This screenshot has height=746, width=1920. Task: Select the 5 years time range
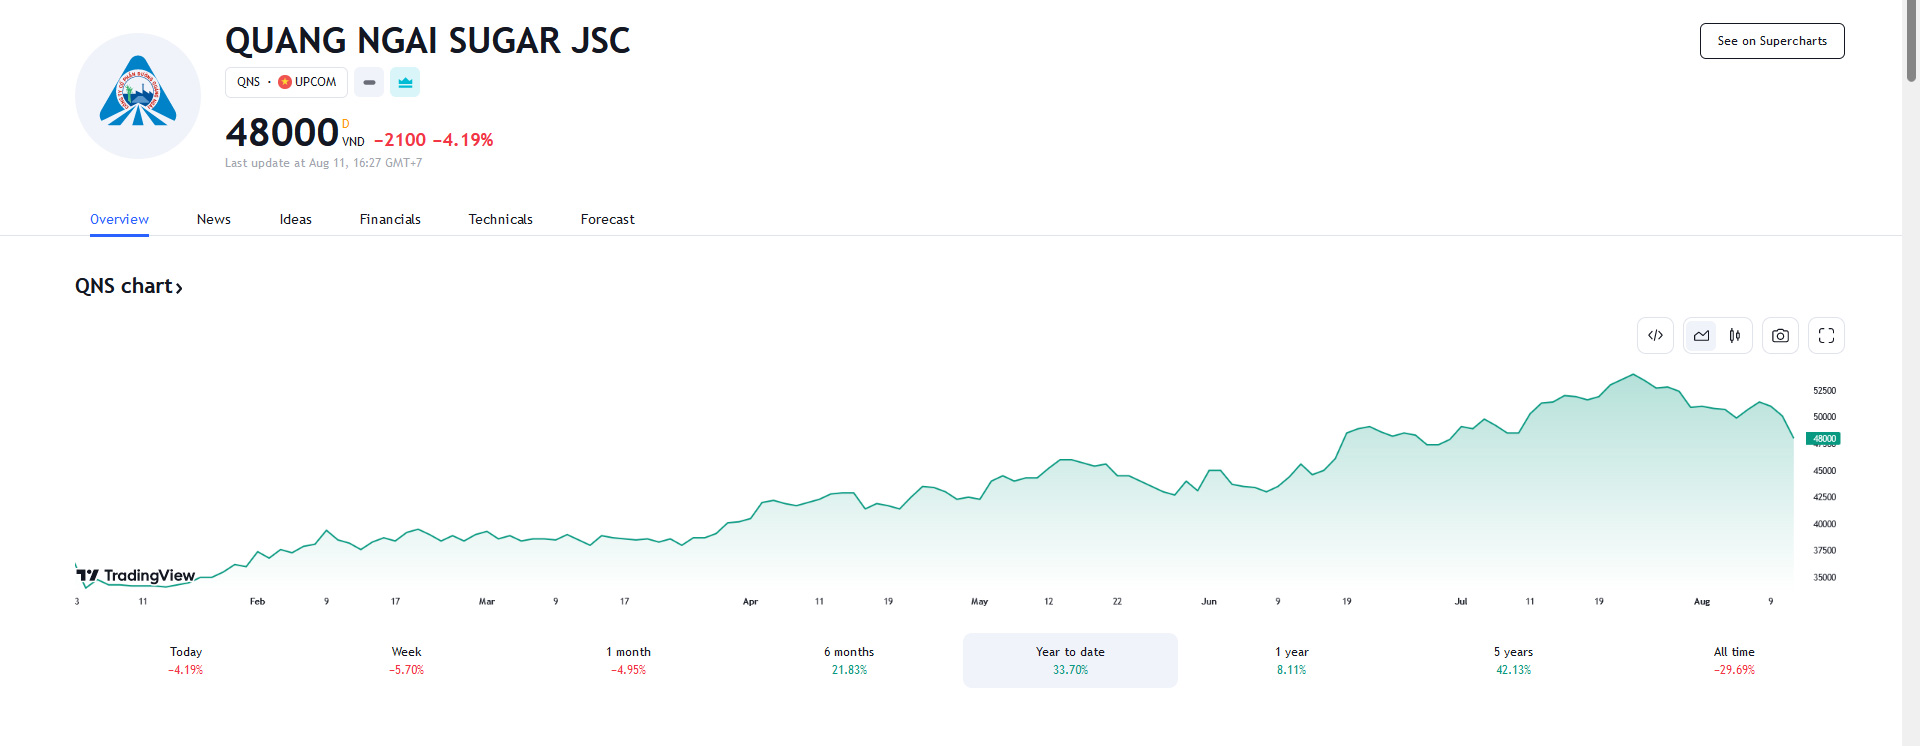[1513, 660]
